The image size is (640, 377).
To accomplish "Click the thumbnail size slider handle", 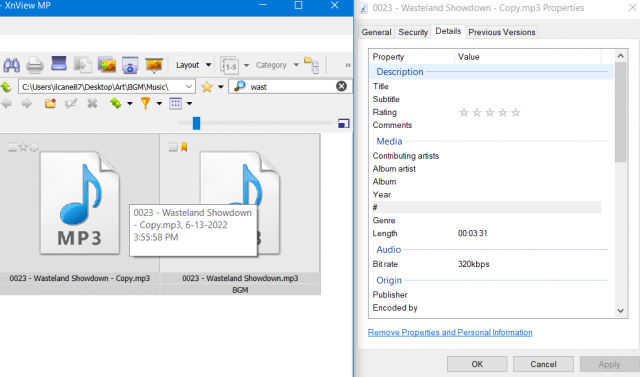I will [x=196, y=123].
